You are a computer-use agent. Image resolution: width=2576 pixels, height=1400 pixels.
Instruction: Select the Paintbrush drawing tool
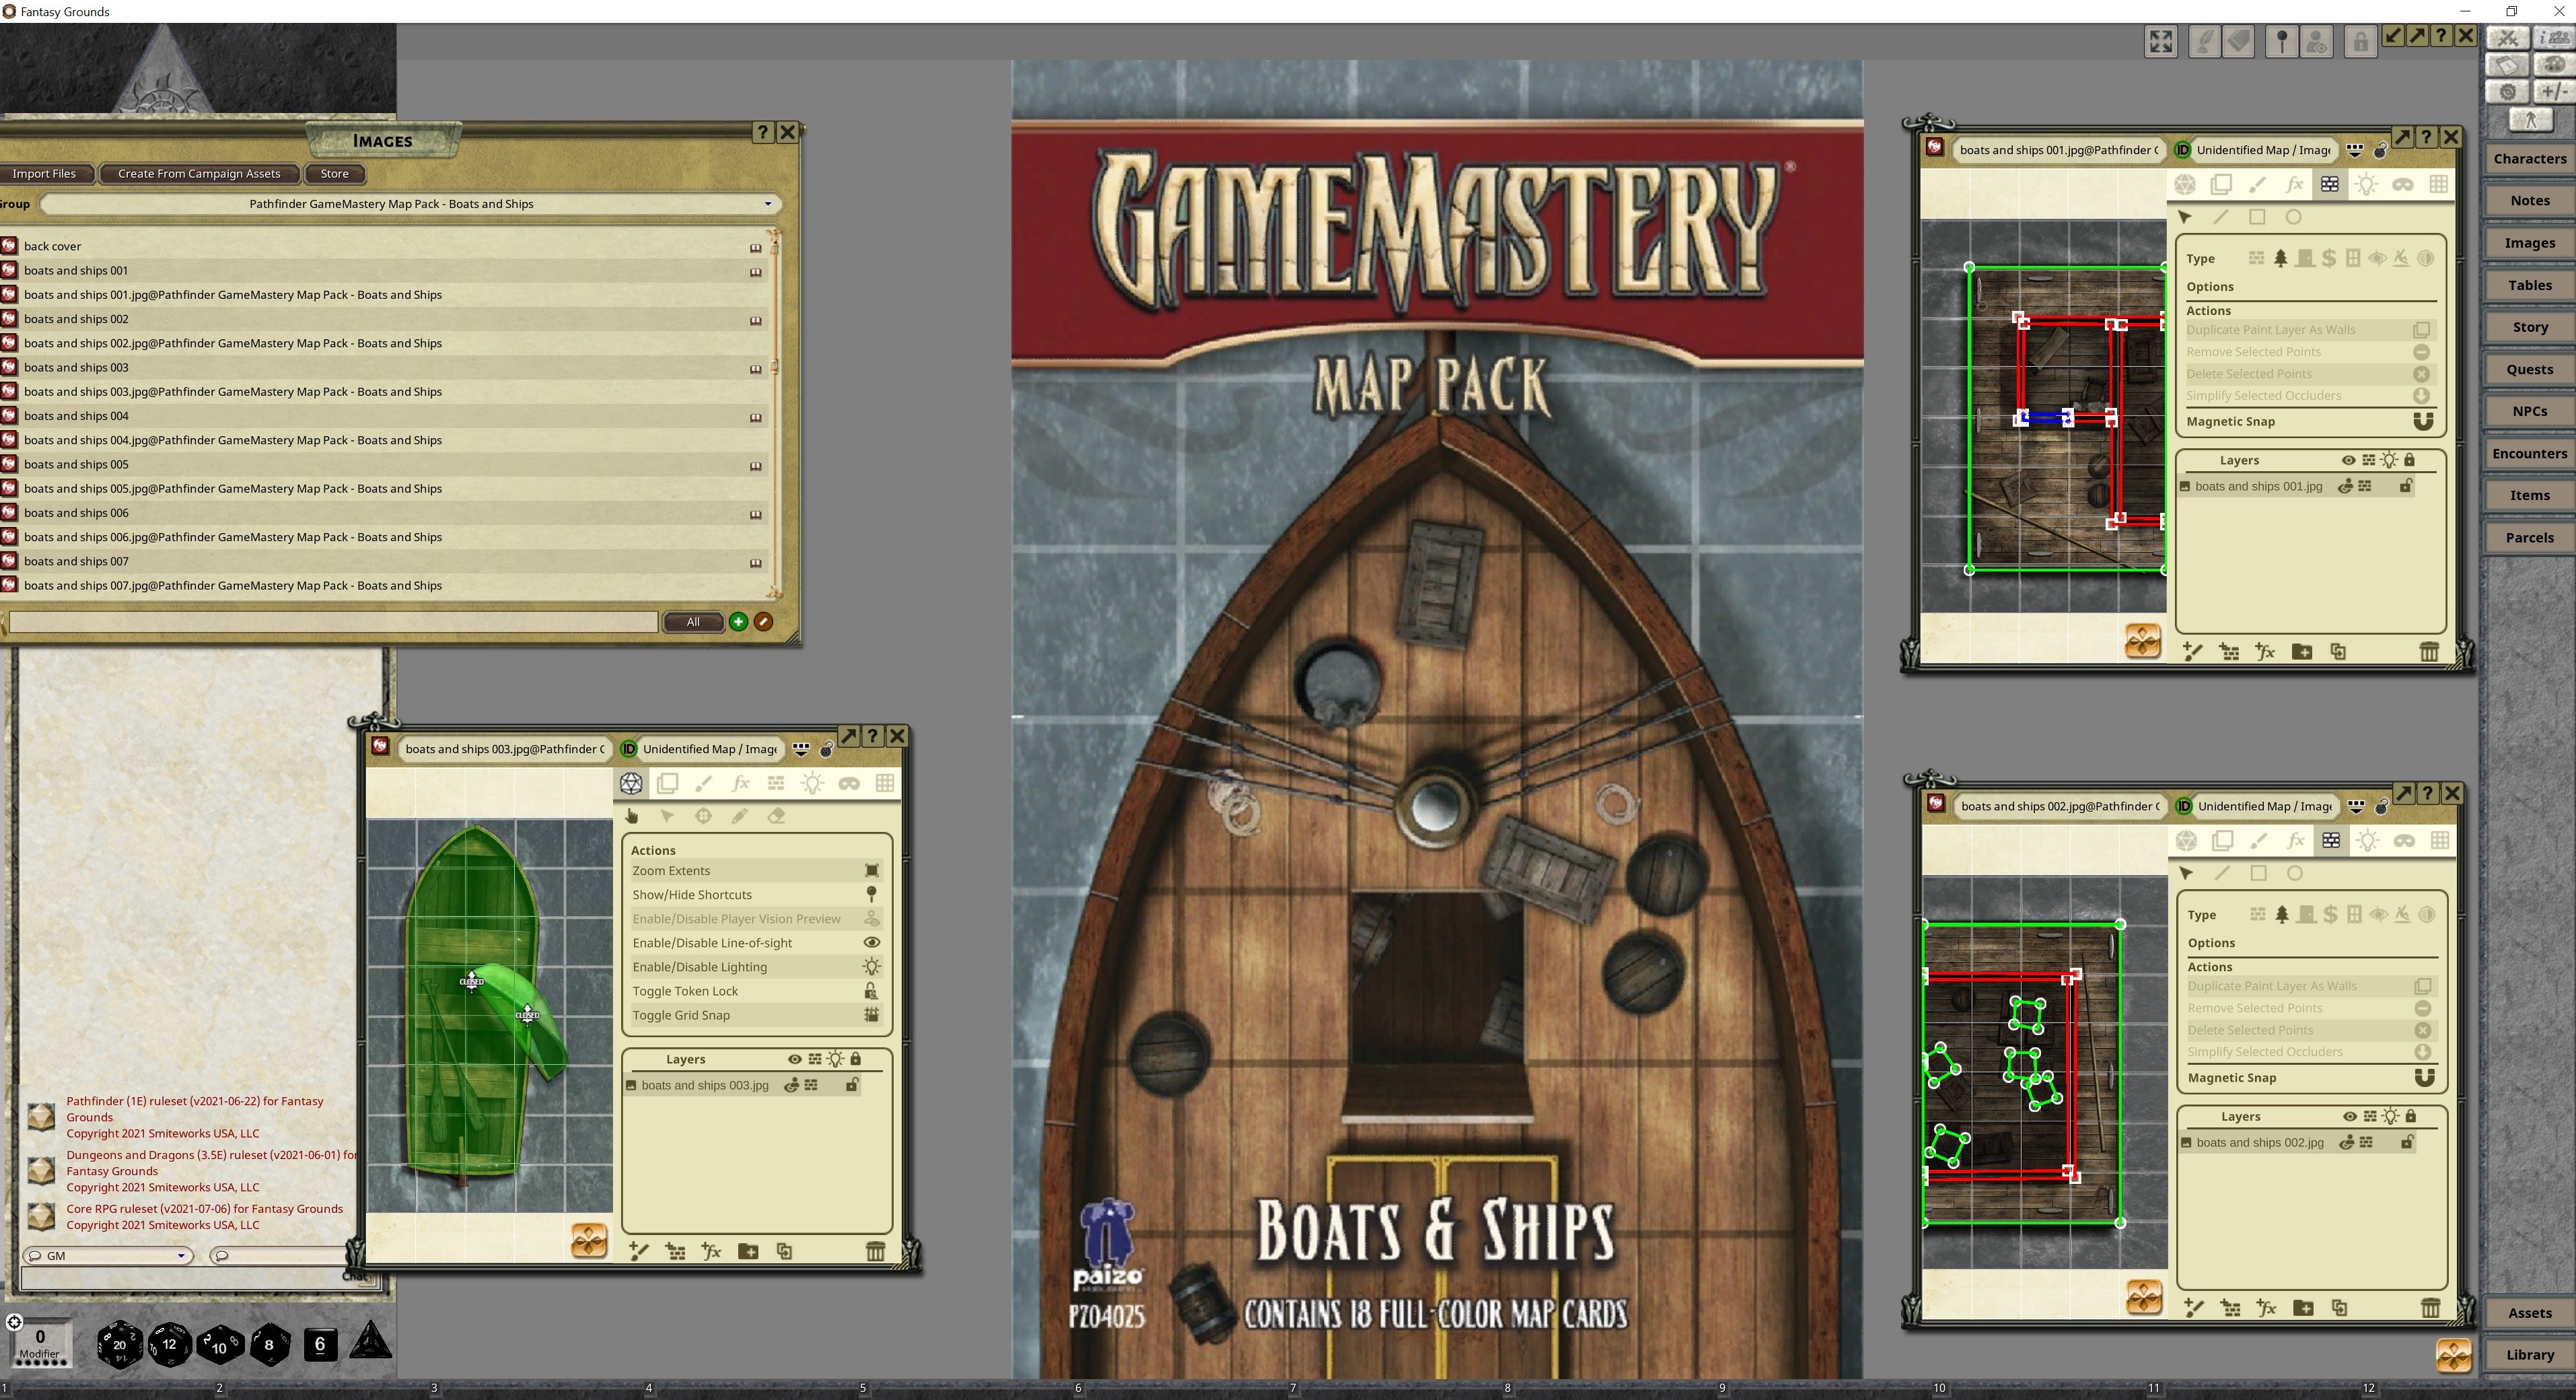(x=703, y=783)
